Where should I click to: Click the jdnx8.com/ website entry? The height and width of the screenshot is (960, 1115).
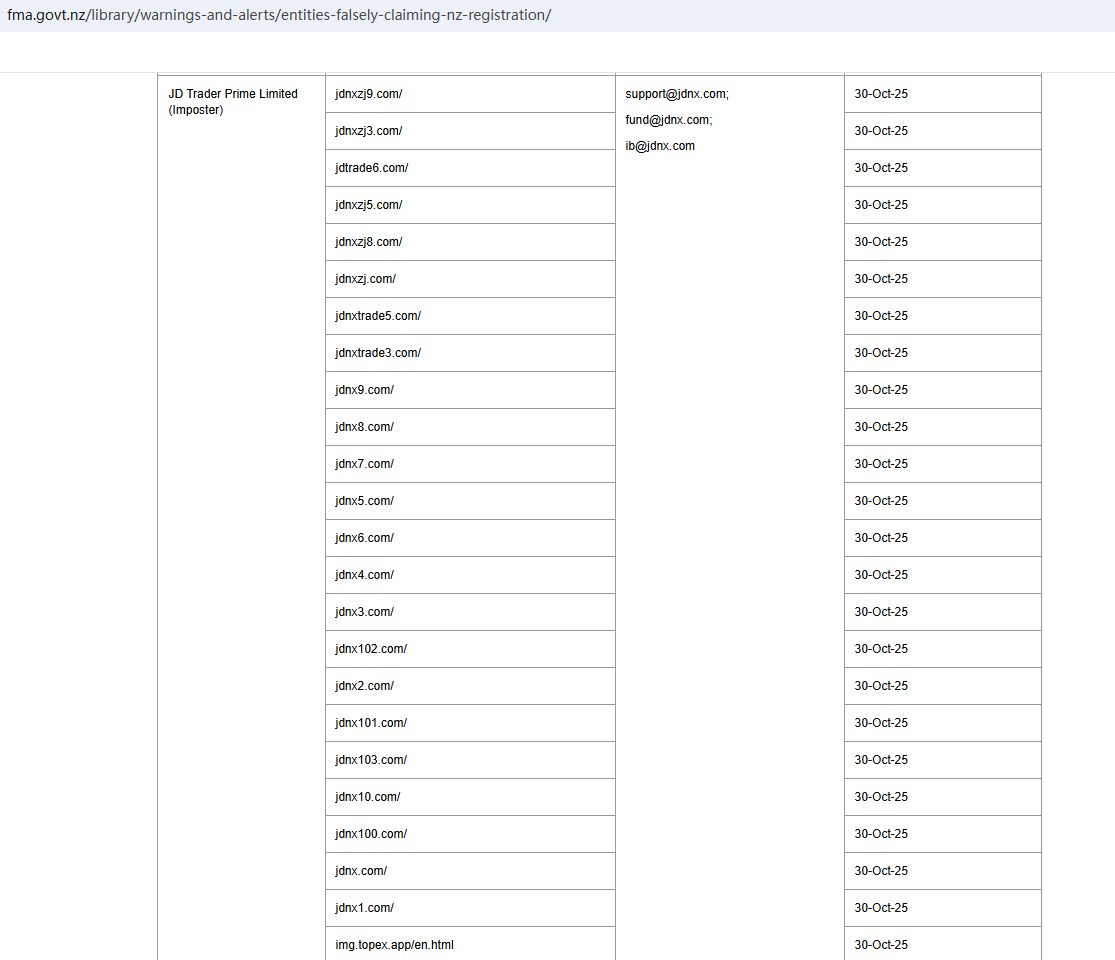coord(364,427)
